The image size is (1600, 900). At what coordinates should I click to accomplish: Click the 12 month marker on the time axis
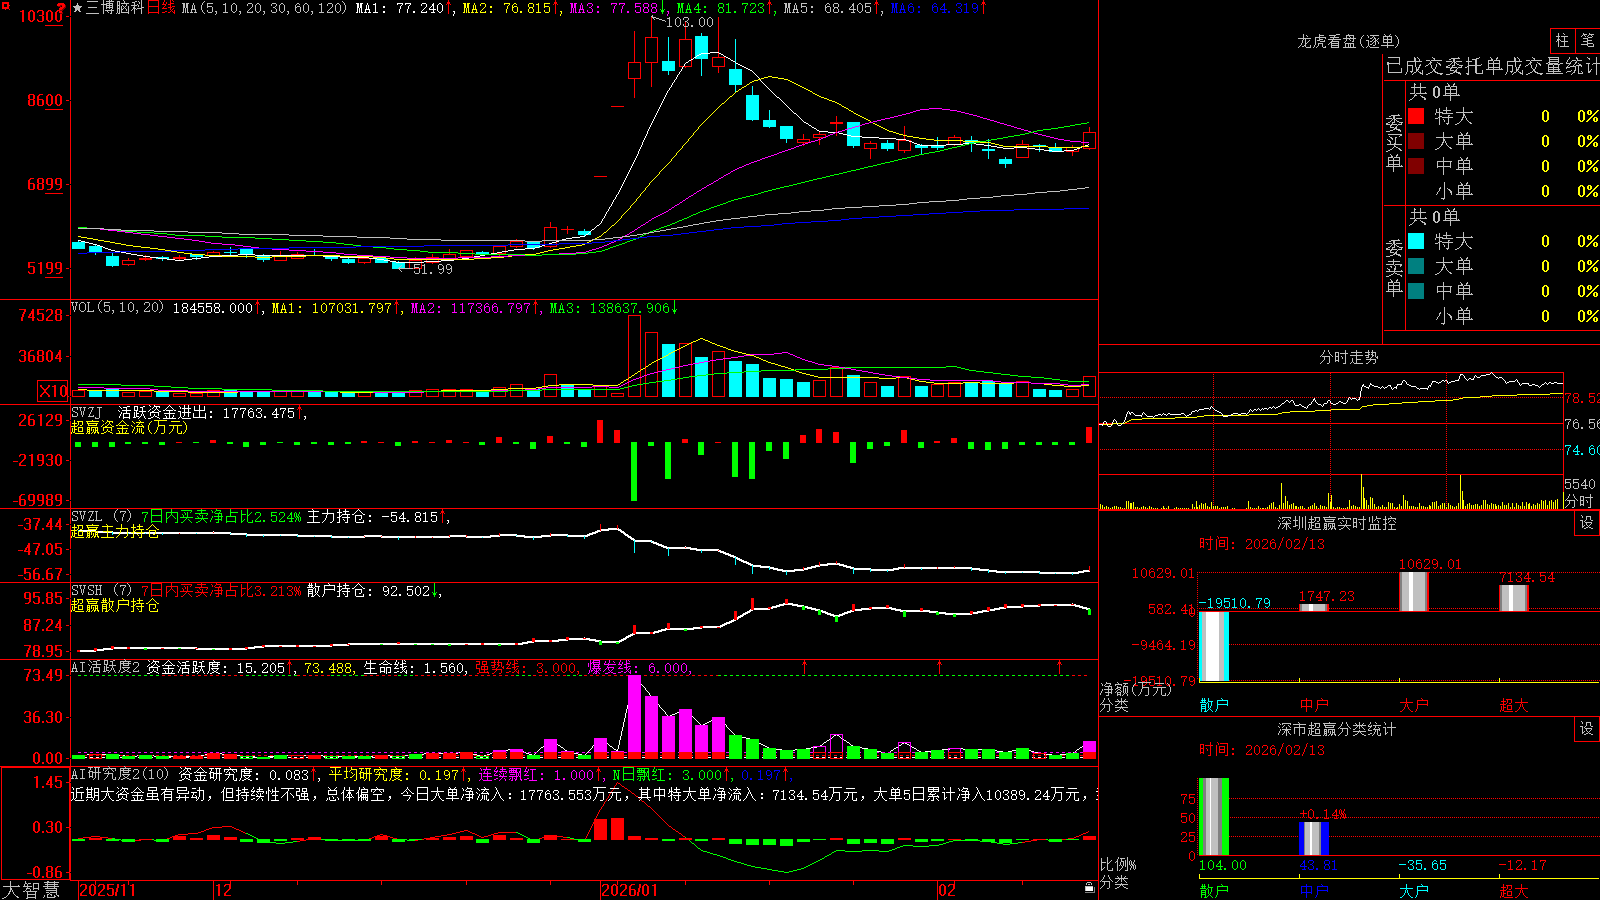[224, 890]
